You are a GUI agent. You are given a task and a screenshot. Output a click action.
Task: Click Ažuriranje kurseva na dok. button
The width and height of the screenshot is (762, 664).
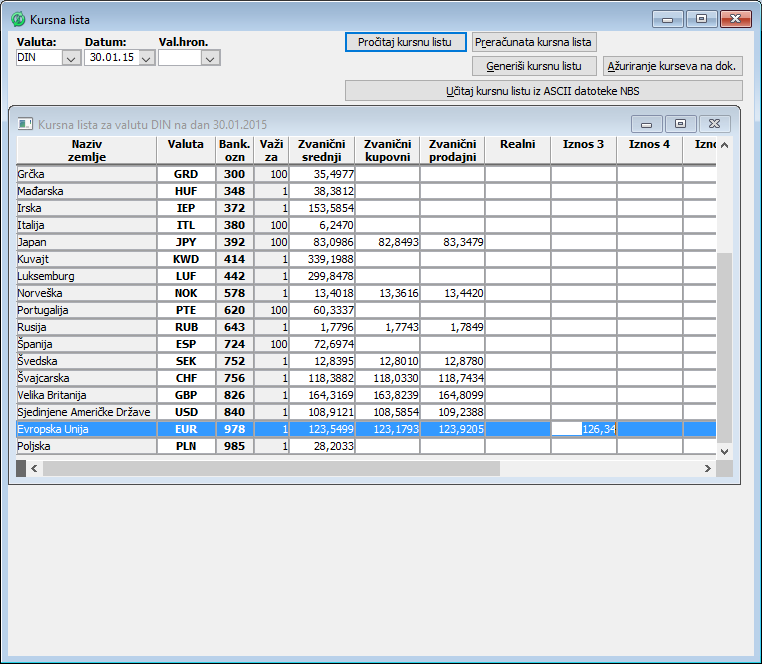pos(673,66)
